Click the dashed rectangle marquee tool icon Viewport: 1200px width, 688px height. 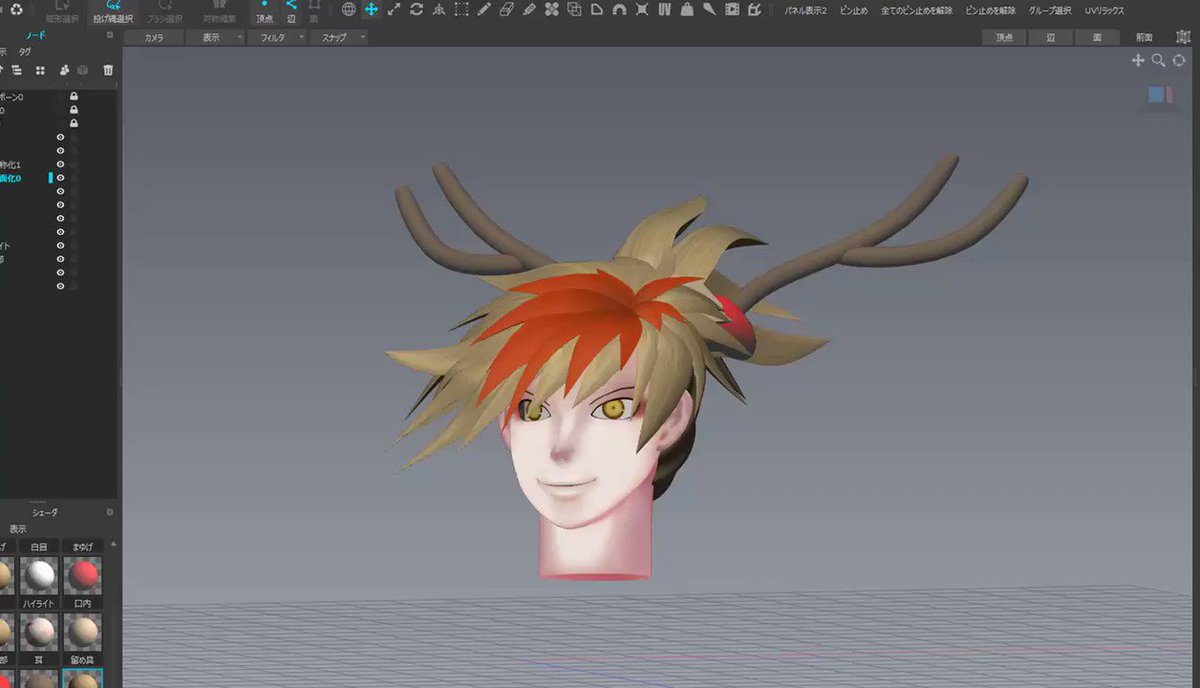[461, 9]
